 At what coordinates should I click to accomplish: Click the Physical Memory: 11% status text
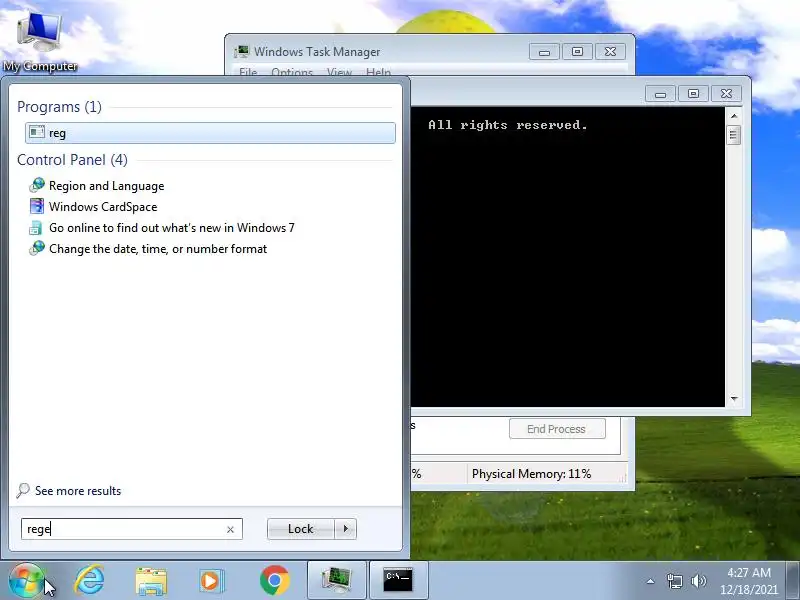coord(532,474)
